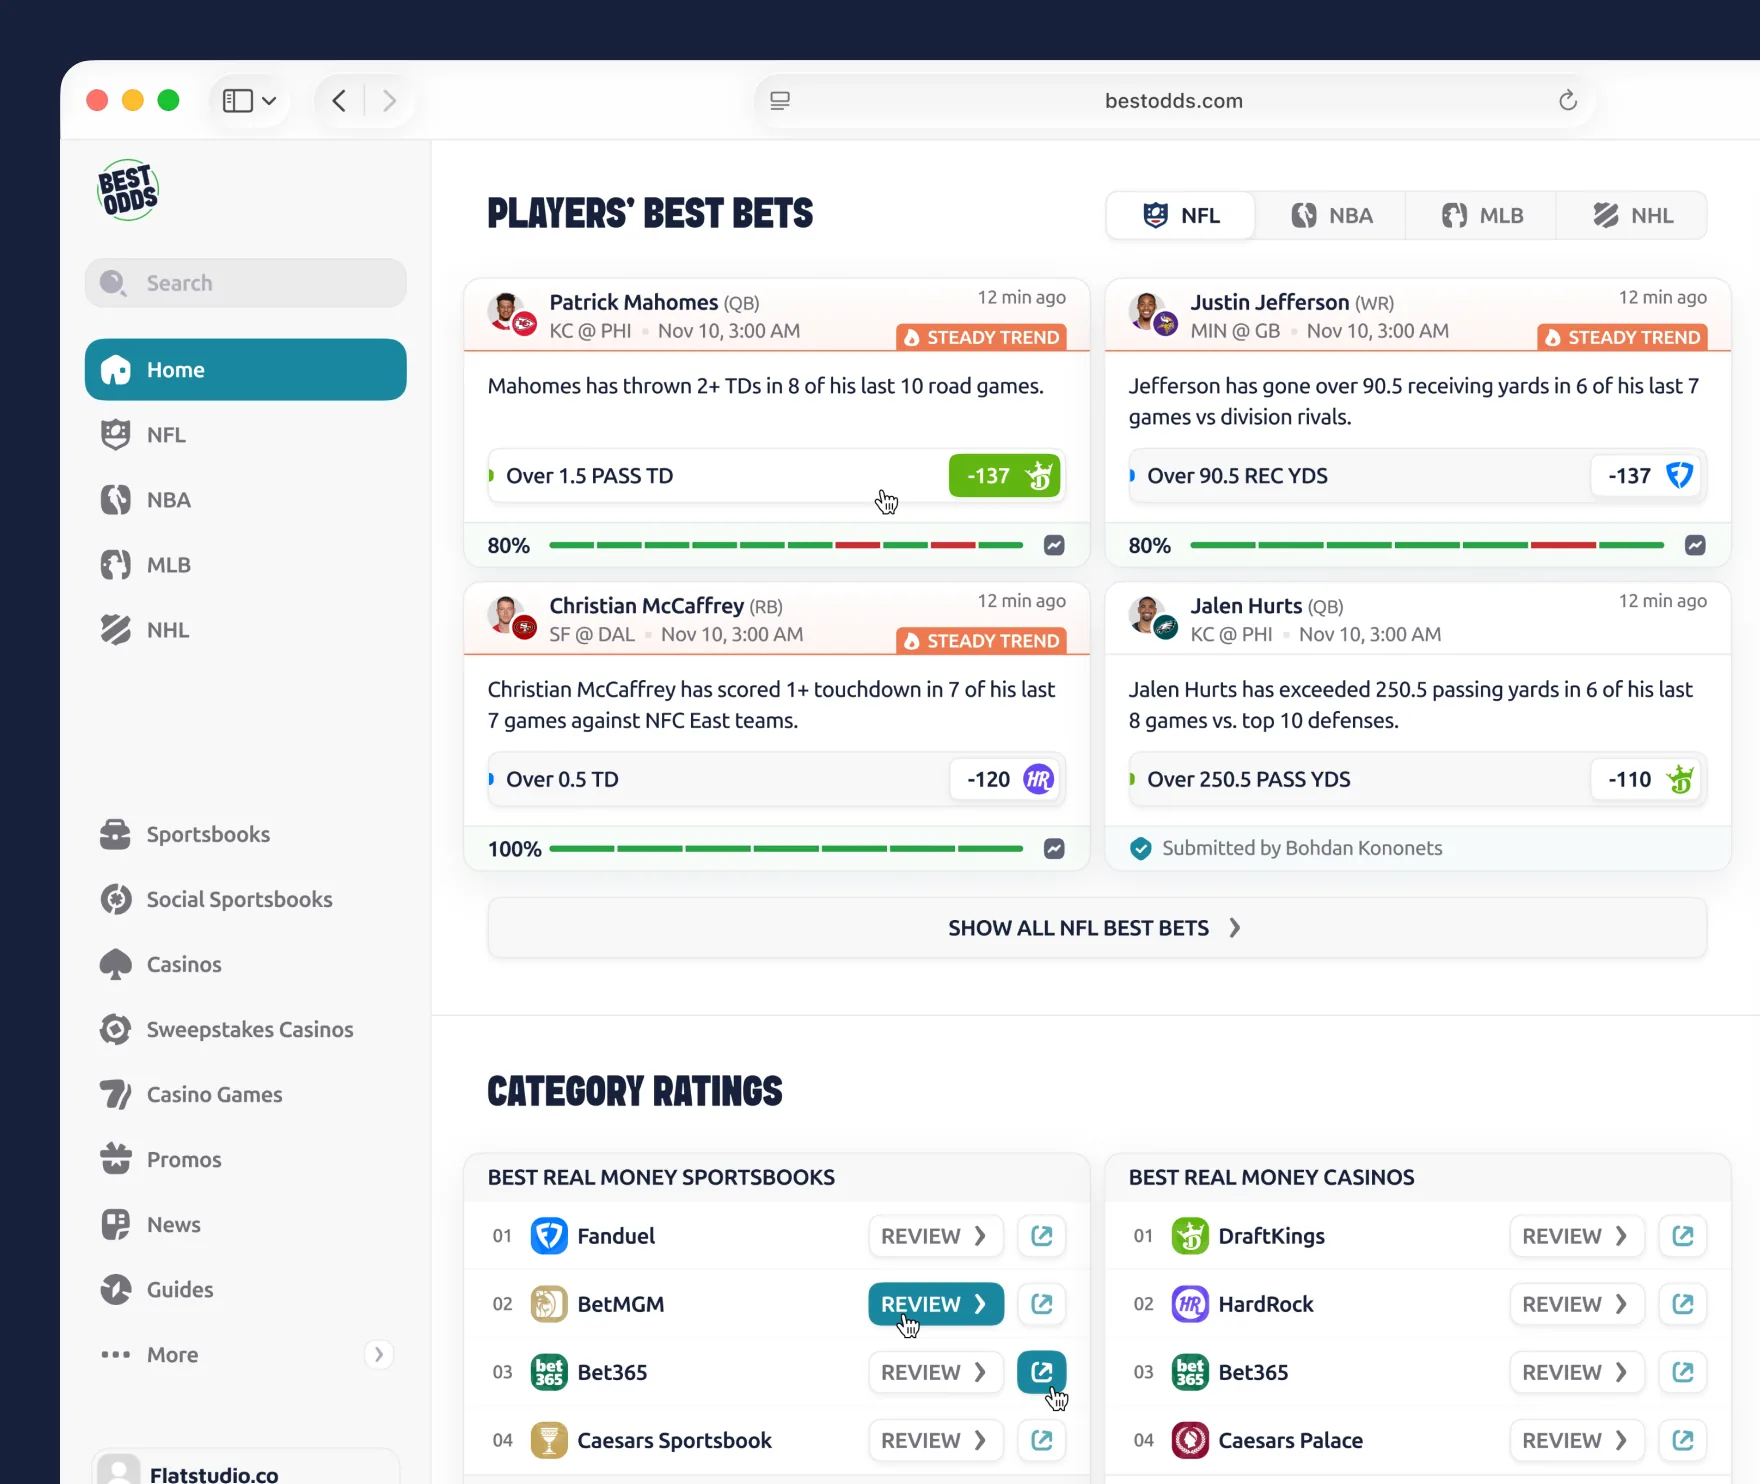Screen dimensions: 1760x1484
Task: Open NHL in the sidebar
Action: coord(246,630)
